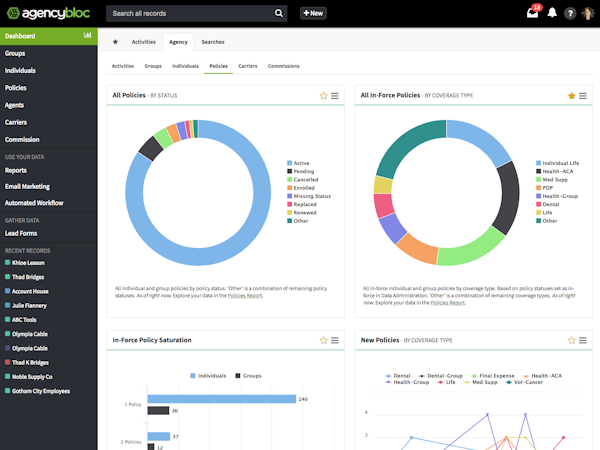Click the search magnifier icon
Screen dimensions: 600x450
tap(279, 13)
